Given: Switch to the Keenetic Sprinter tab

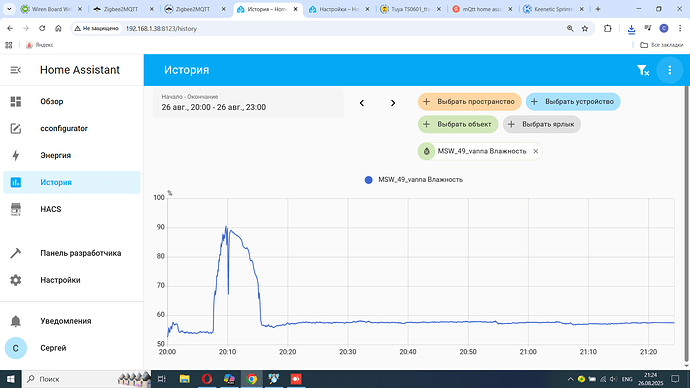Looking at the screenshot, I should (x=554, y=9).
